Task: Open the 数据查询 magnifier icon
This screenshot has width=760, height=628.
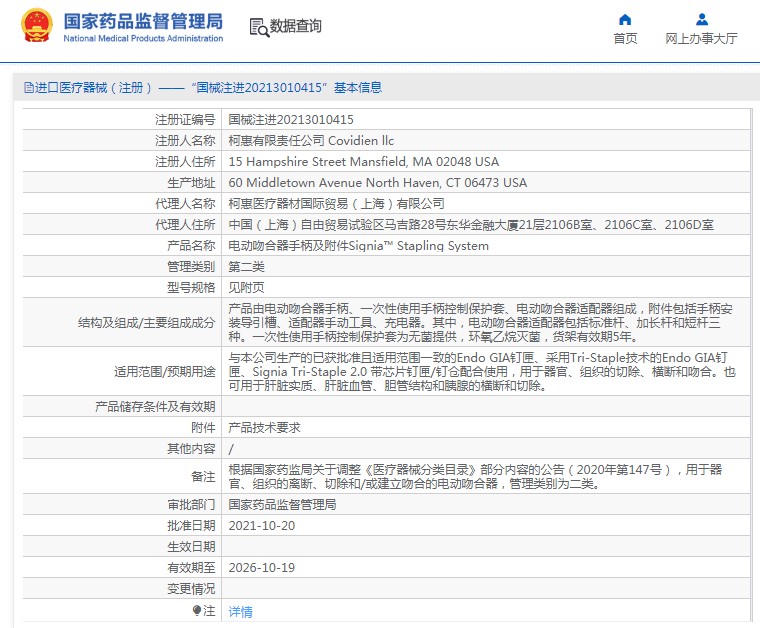Action: (x=259, y=27)
